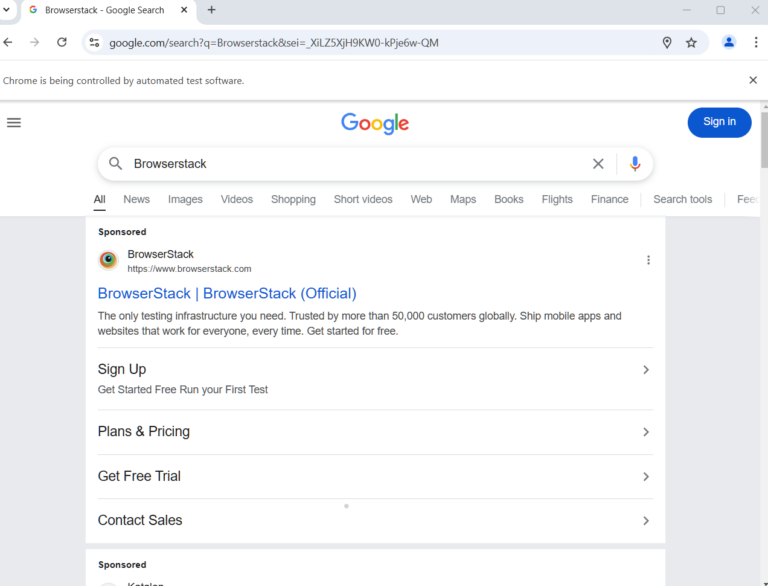Open the Chrome profile icon
768x586 pixels.
point(729,42)
